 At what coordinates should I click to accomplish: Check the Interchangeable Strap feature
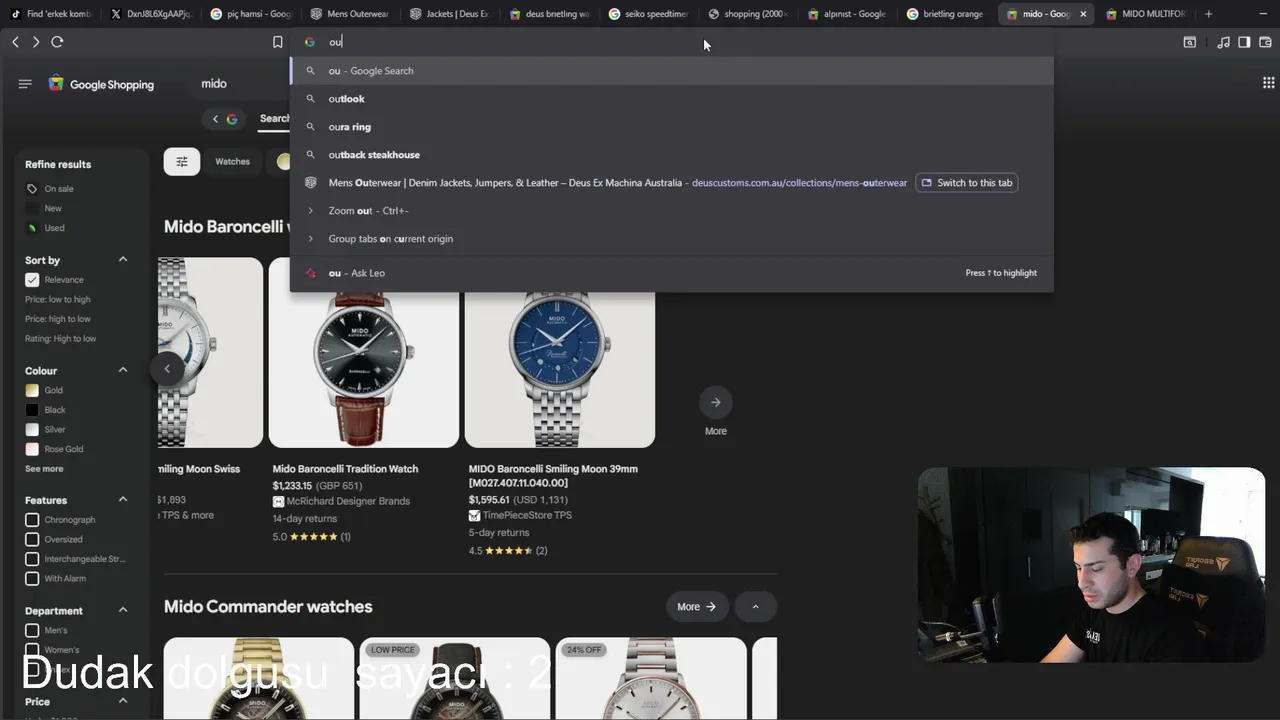coord(32,559)
